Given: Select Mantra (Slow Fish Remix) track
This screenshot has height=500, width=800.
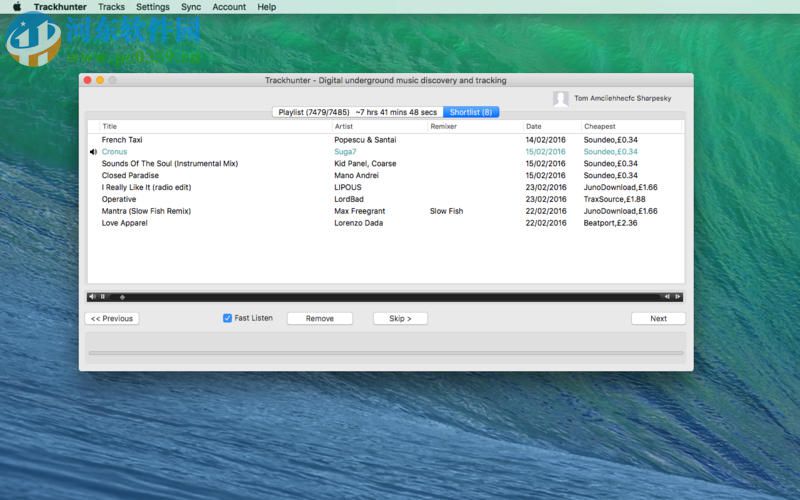Looking at the screenshot, I should point(146,211).
